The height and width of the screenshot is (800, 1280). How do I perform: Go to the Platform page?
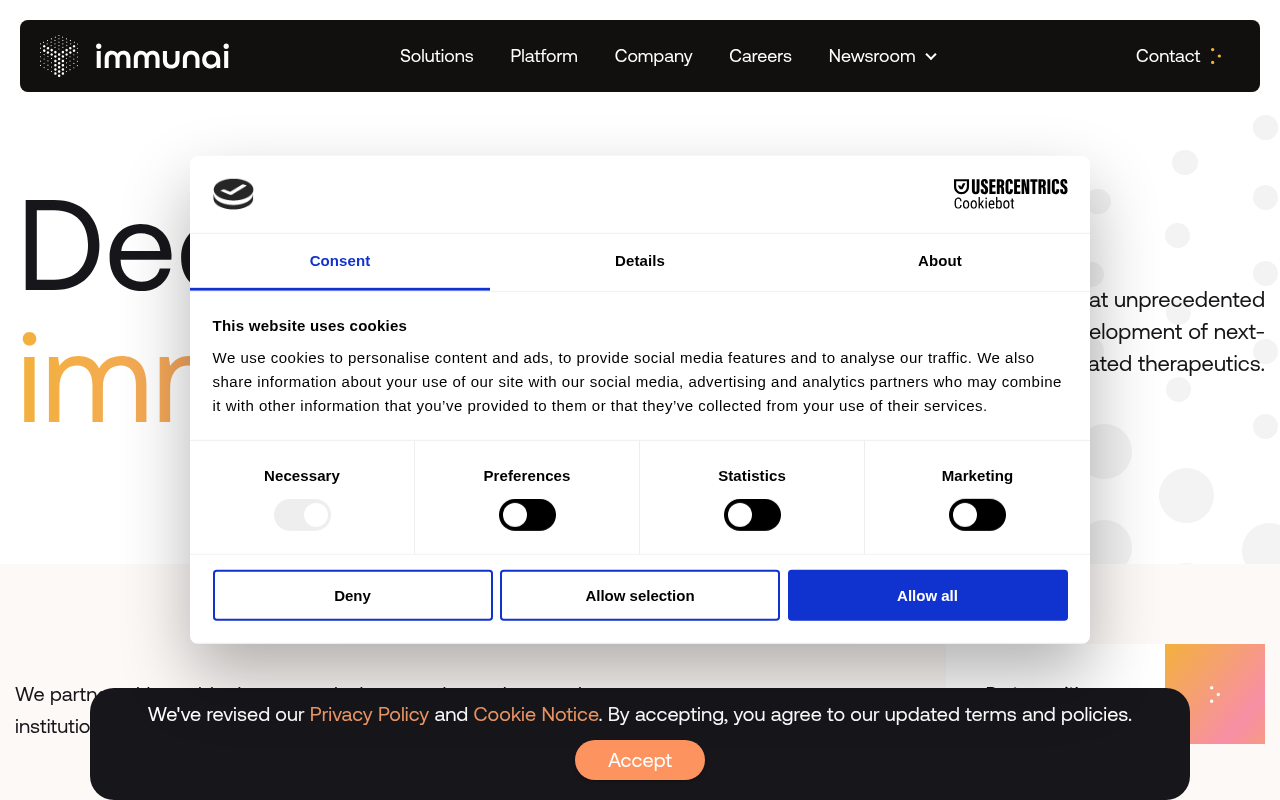[x=544, y=56]
